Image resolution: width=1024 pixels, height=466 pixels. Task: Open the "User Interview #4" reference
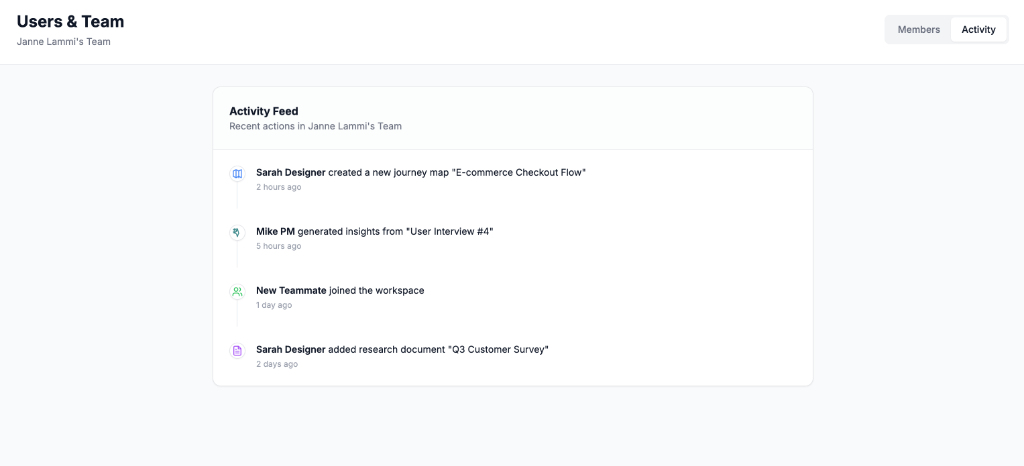click(449, 232)
